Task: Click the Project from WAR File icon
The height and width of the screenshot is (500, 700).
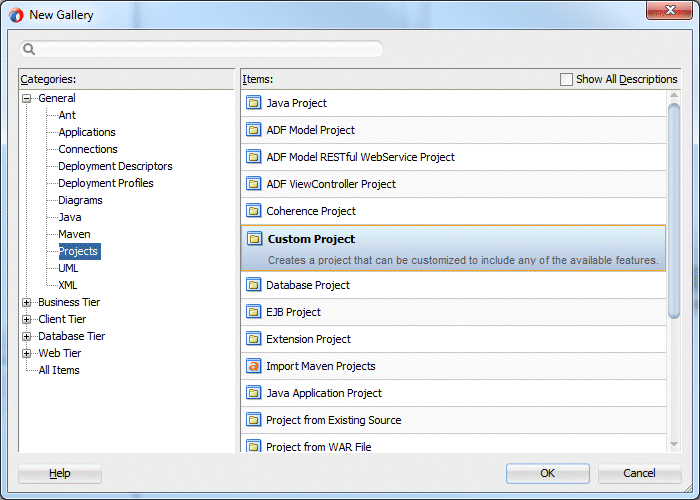Action: (254, 446)
